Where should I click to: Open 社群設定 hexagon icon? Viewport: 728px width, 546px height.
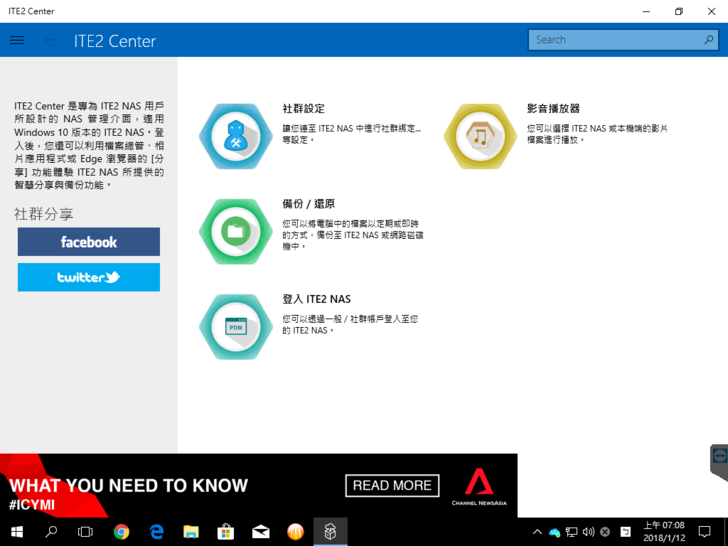(235, 136)
